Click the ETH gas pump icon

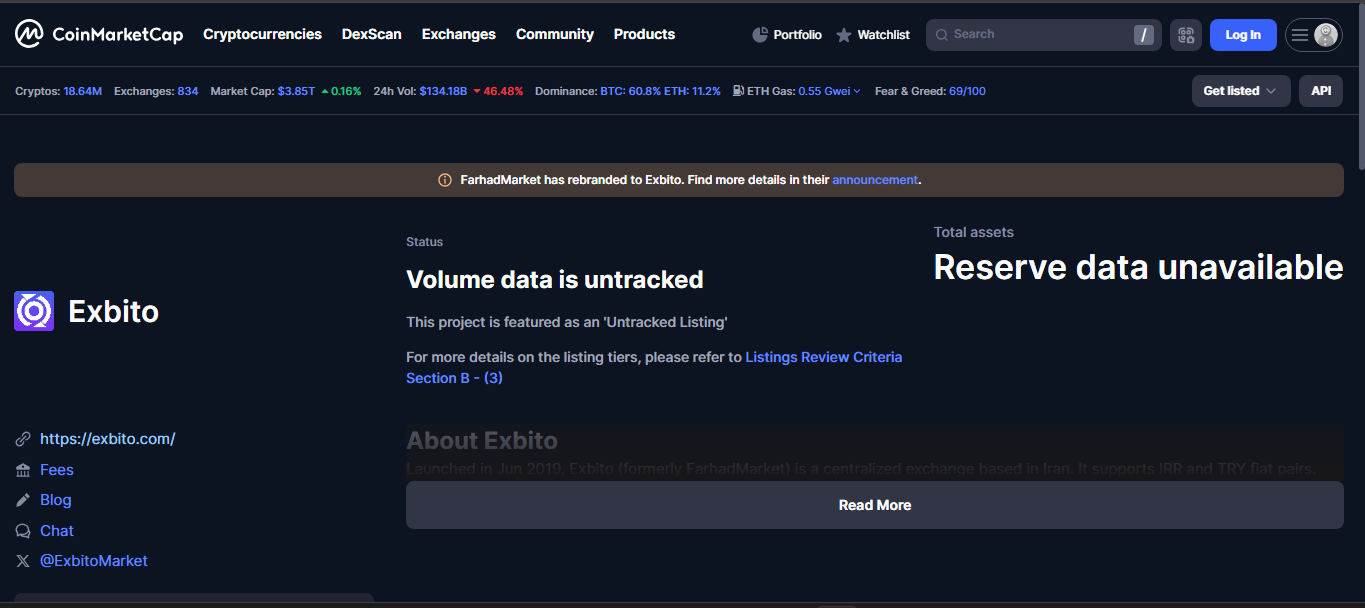[738, 91]
